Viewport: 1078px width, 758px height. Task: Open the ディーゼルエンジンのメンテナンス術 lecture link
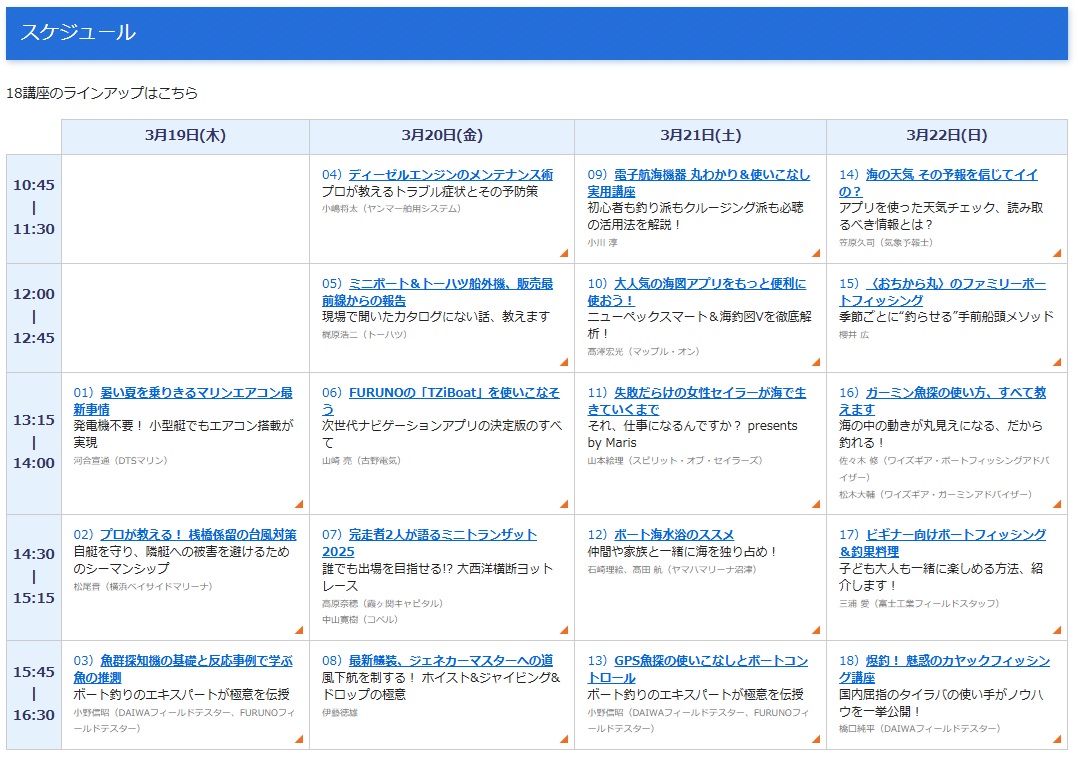tap(450, 175)
